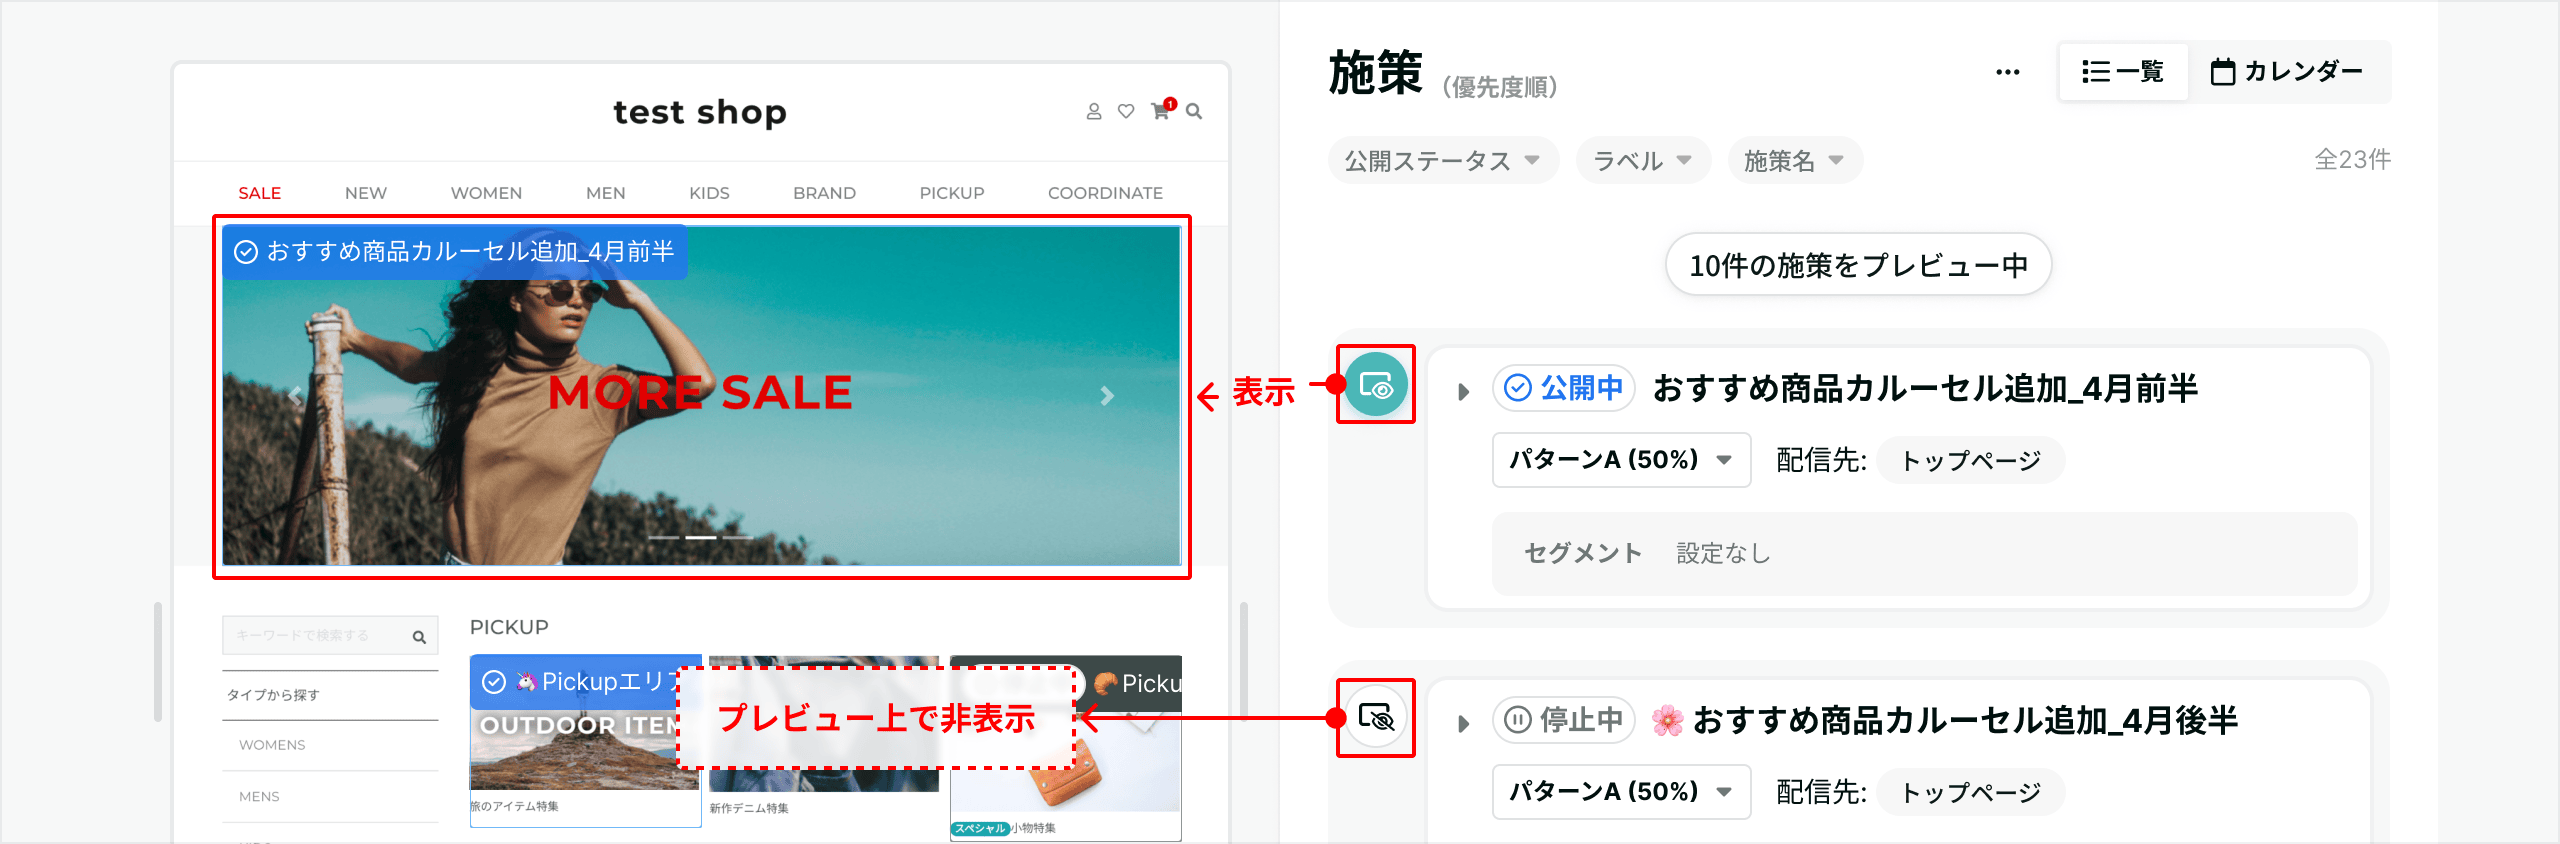Click the user account icon in shop header

pos(1094,112)
